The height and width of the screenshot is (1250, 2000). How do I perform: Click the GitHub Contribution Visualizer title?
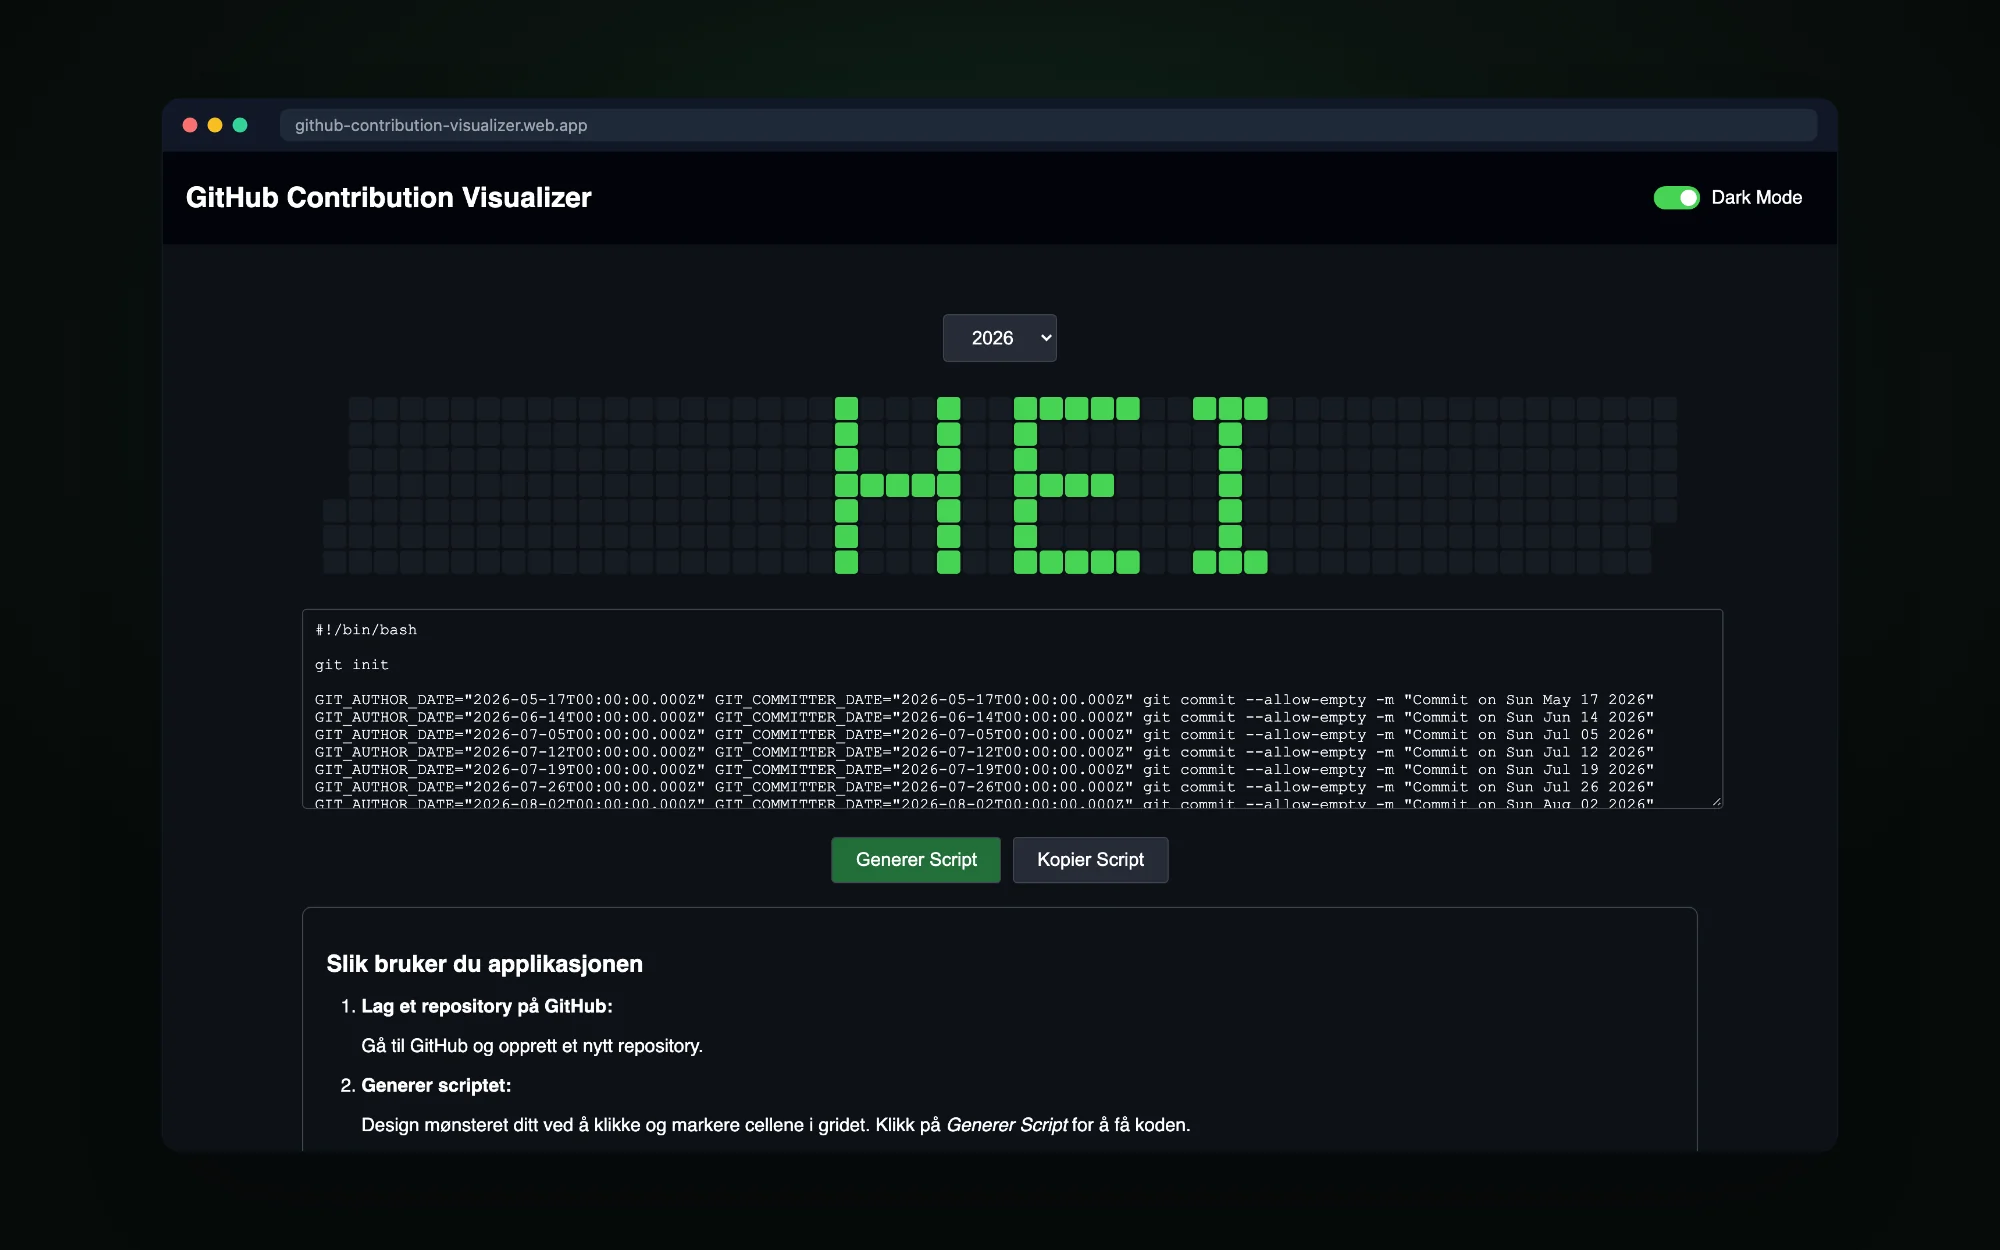tap(388, 198)
